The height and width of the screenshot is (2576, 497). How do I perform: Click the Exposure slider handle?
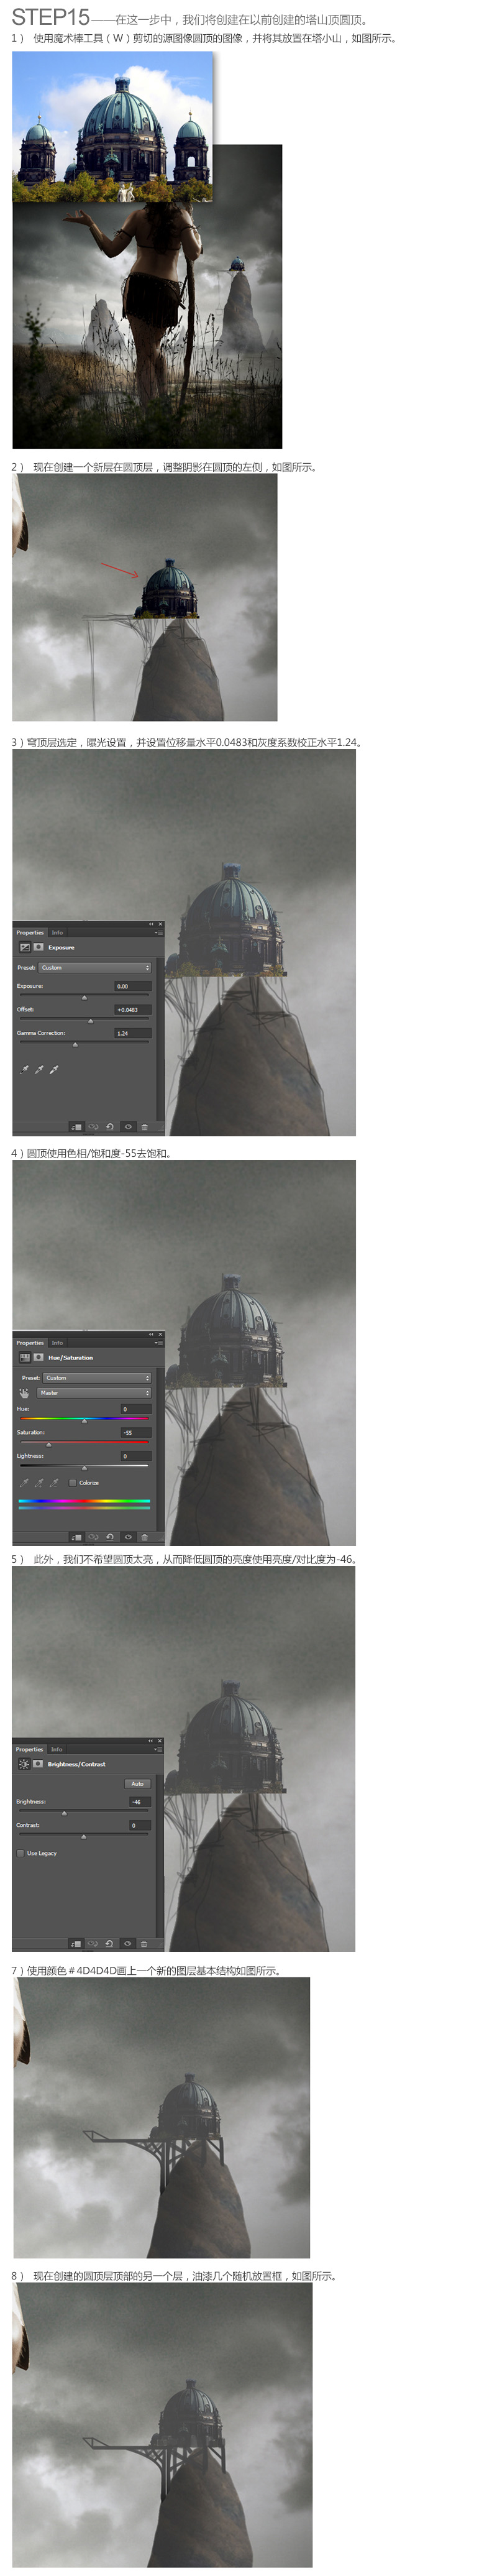(x=84, y=998)
